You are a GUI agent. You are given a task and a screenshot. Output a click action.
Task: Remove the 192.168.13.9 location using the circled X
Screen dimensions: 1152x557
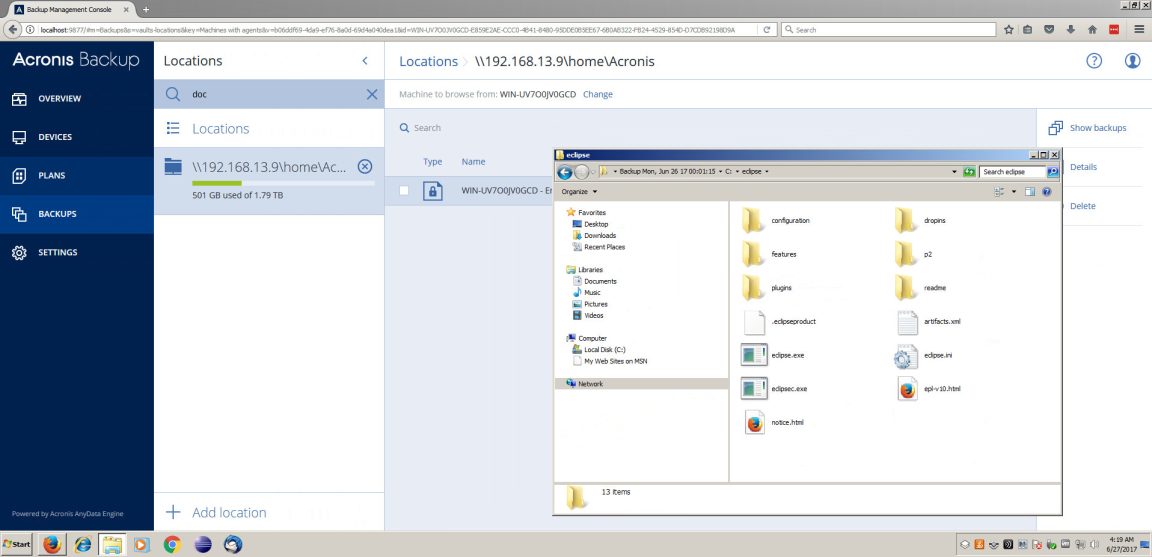(365, 166)
